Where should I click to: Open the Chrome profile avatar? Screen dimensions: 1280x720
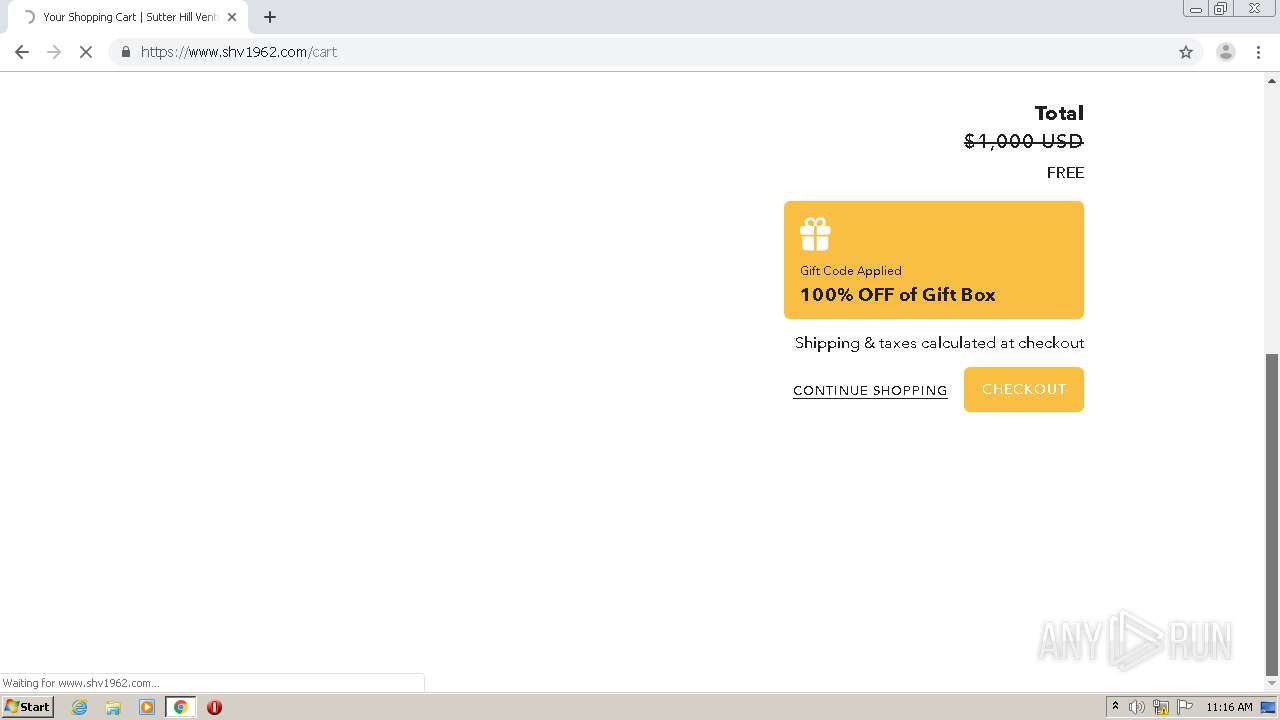[1226, 52]
